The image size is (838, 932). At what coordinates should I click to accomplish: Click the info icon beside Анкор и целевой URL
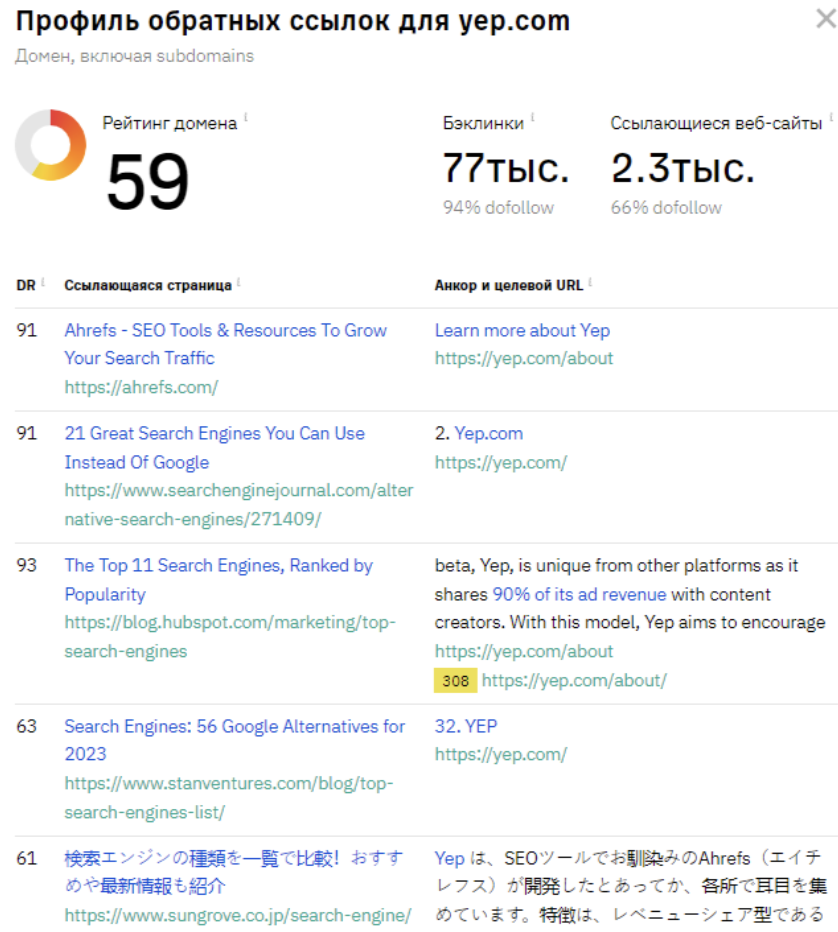pyautogui.click(x=590, y=281)
